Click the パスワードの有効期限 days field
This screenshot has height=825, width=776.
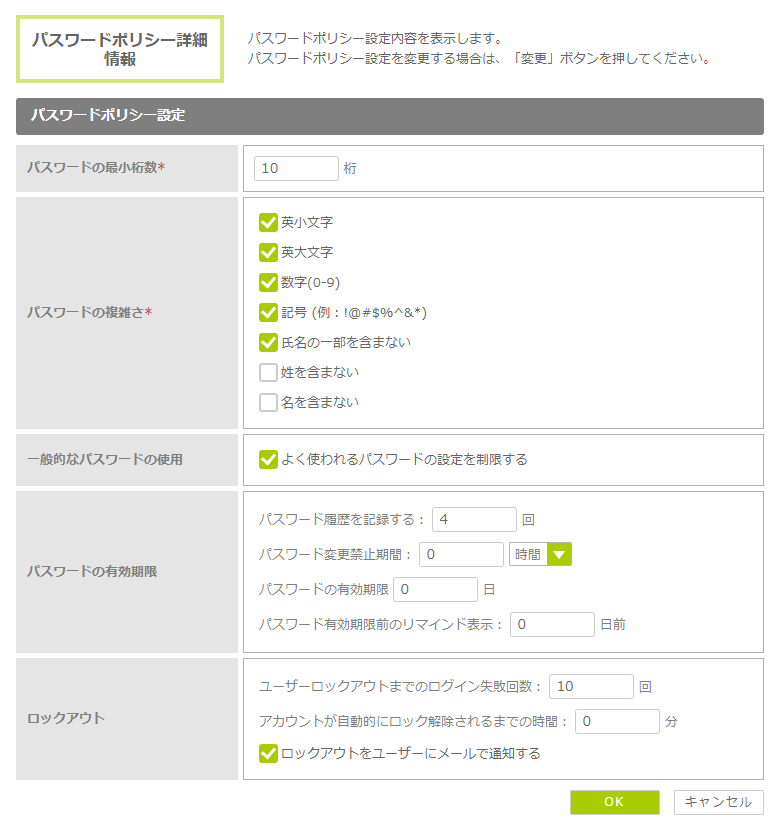coord(435,589)
